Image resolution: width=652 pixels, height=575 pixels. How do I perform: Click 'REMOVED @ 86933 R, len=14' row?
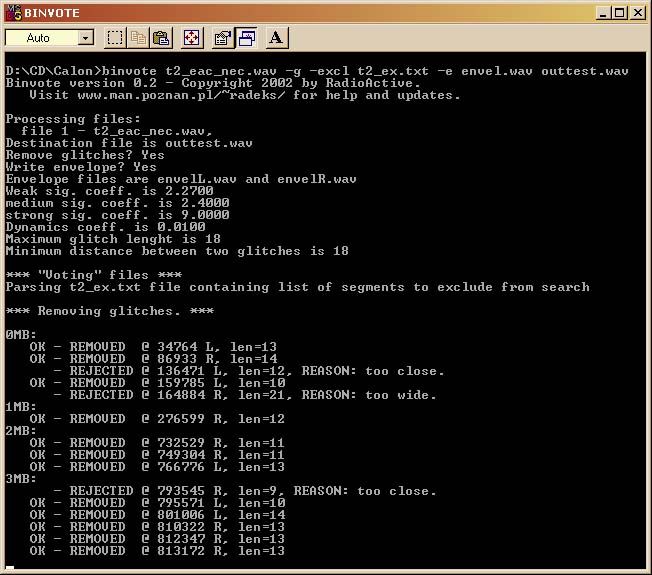point(153,359)
